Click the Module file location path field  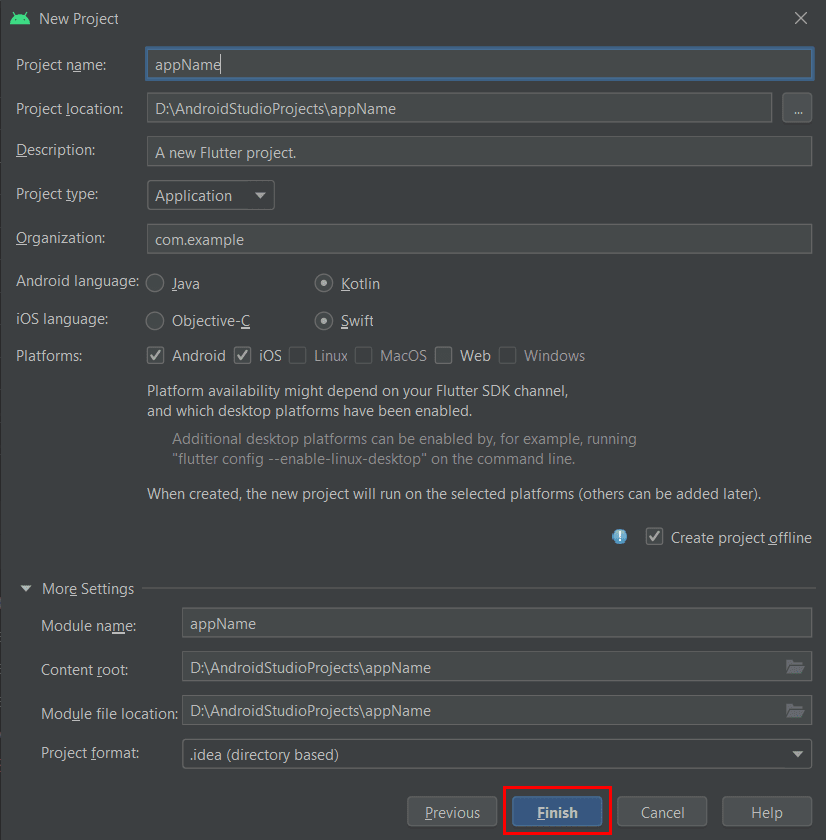point(497,710)
